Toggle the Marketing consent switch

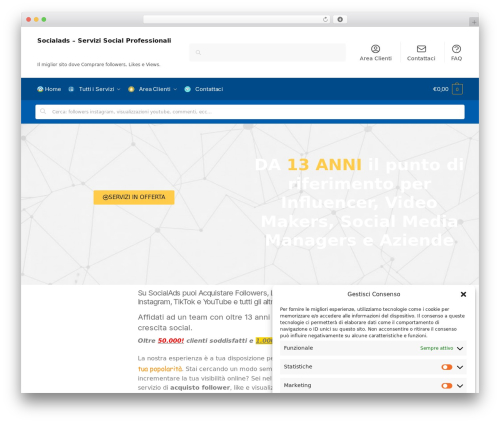coord(447,386)
